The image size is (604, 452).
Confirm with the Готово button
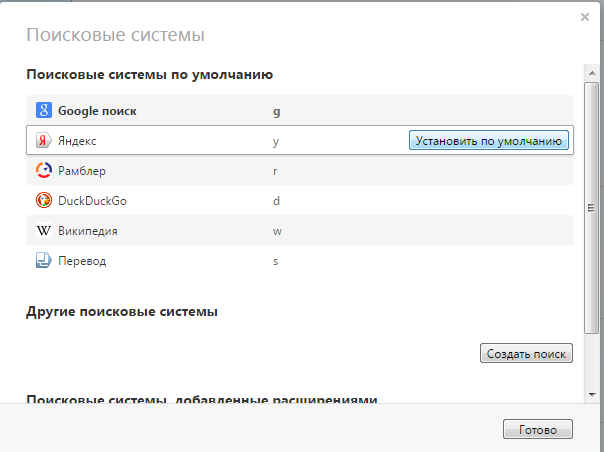[x=538, y=429]
